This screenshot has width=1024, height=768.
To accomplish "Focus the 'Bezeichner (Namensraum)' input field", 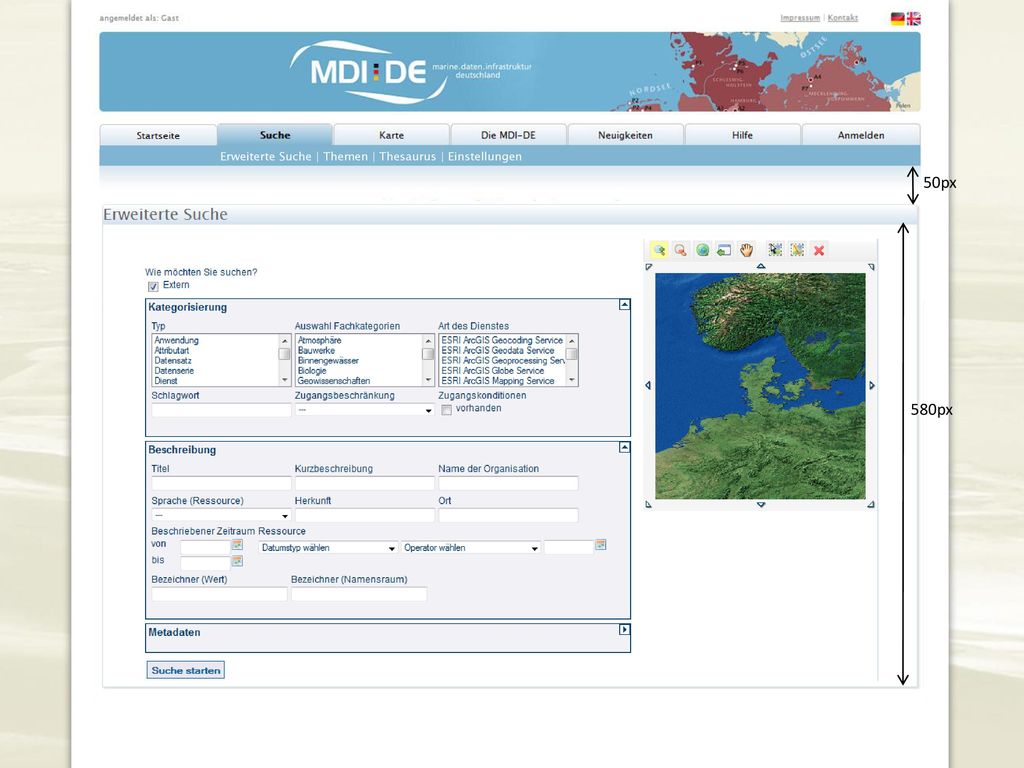I will [359, 594].
